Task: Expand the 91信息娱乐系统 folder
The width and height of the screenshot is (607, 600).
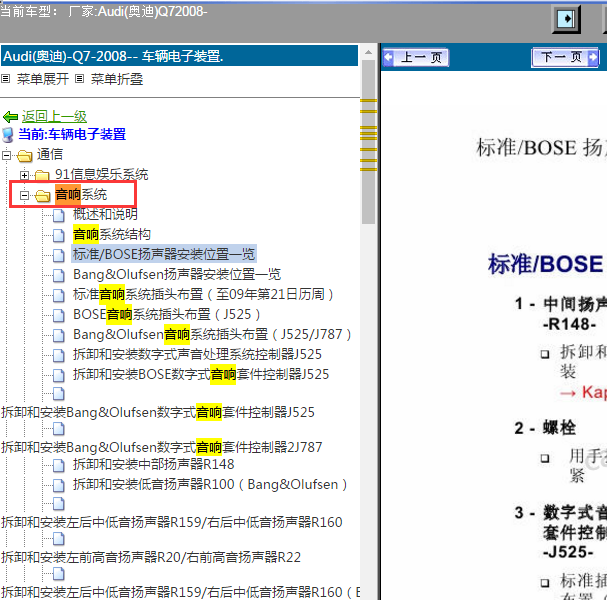Action: coord(24,175)
